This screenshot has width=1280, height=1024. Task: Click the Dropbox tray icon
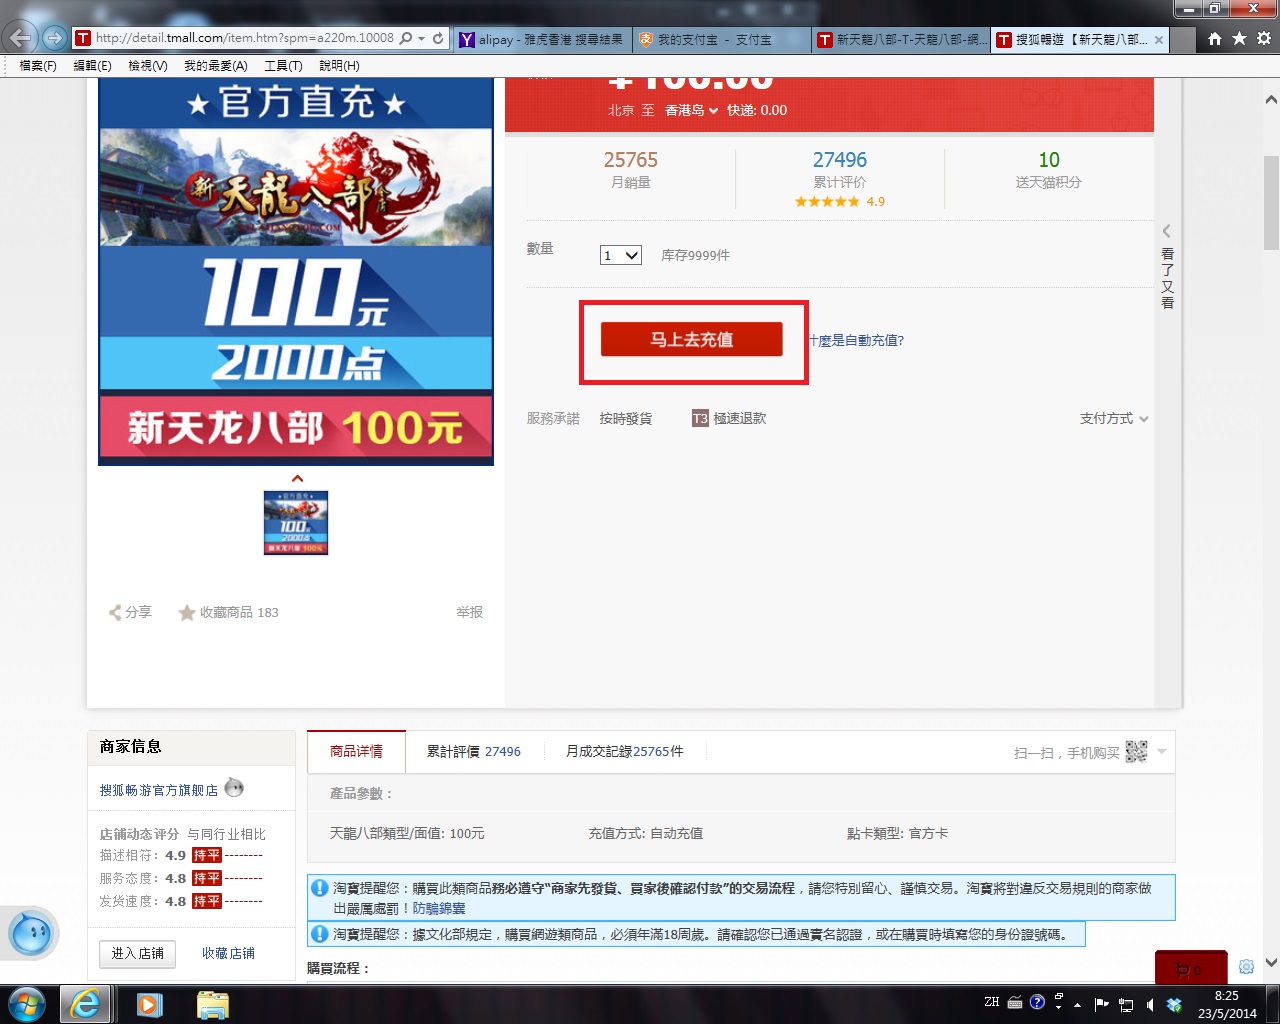click(1174, 1004)
